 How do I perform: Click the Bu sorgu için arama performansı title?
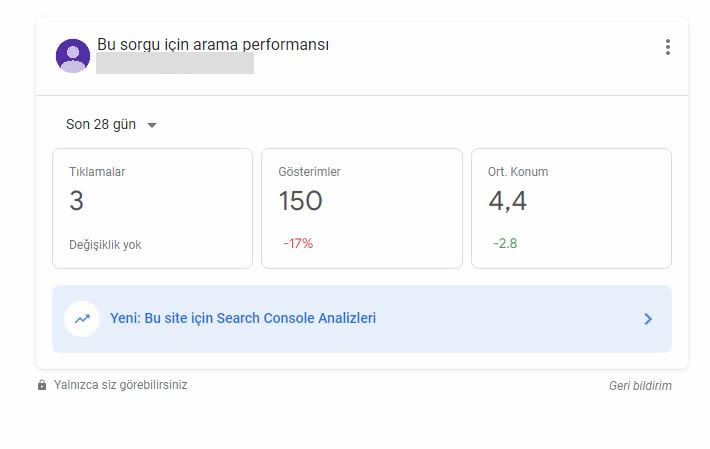coord(213,44)
